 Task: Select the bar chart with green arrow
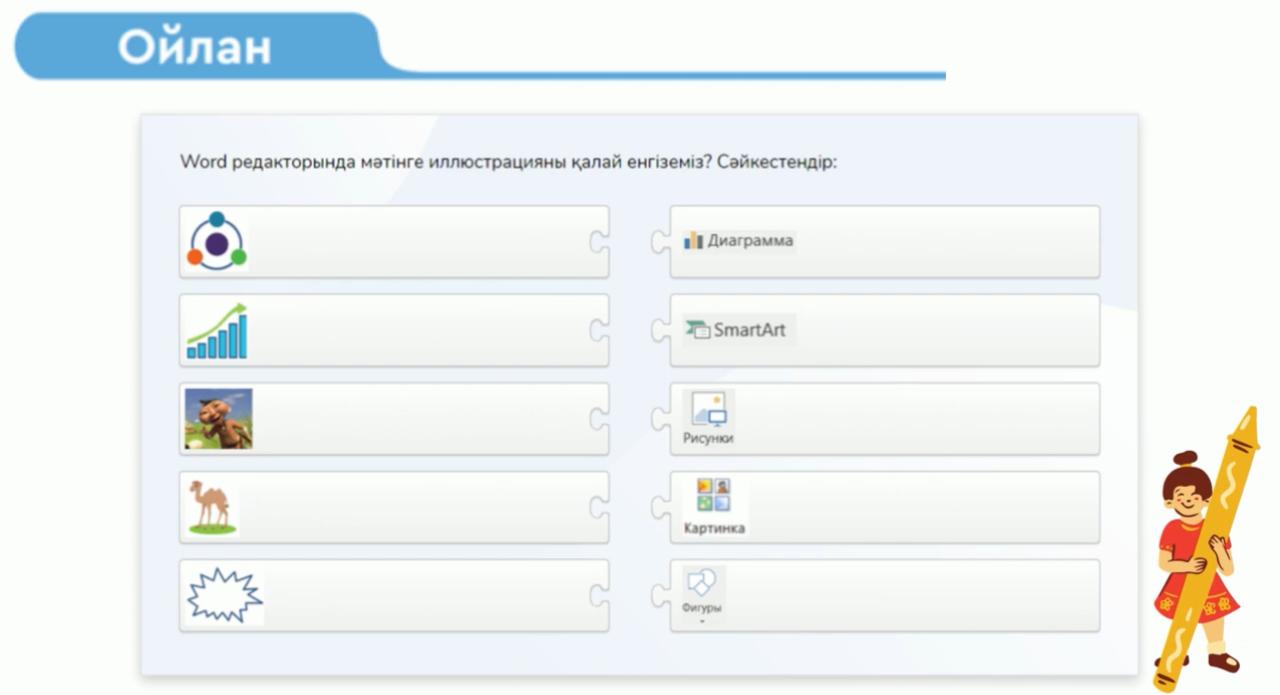217,331
